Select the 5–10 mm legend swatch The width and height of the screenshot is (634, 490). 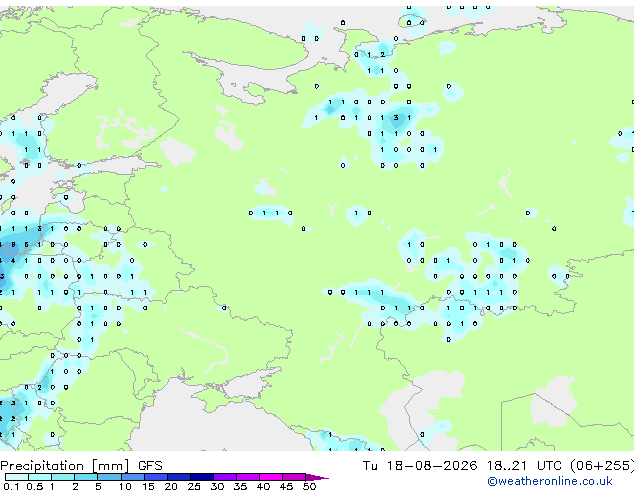pos(109,477)
